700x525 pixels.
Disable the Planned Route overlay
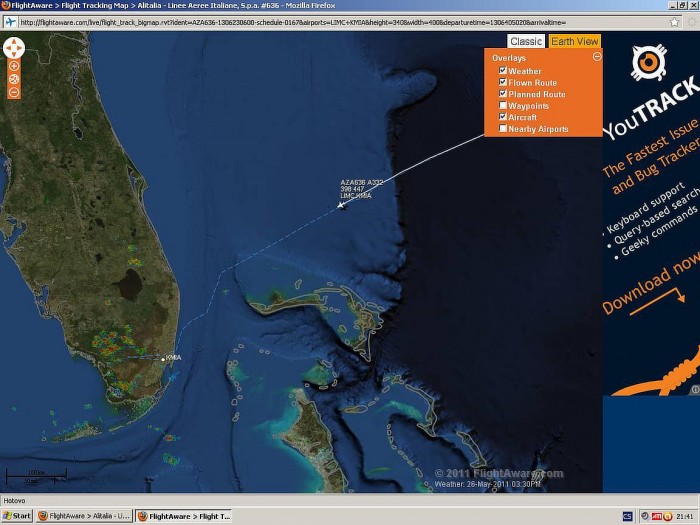[x=503, y=93]
